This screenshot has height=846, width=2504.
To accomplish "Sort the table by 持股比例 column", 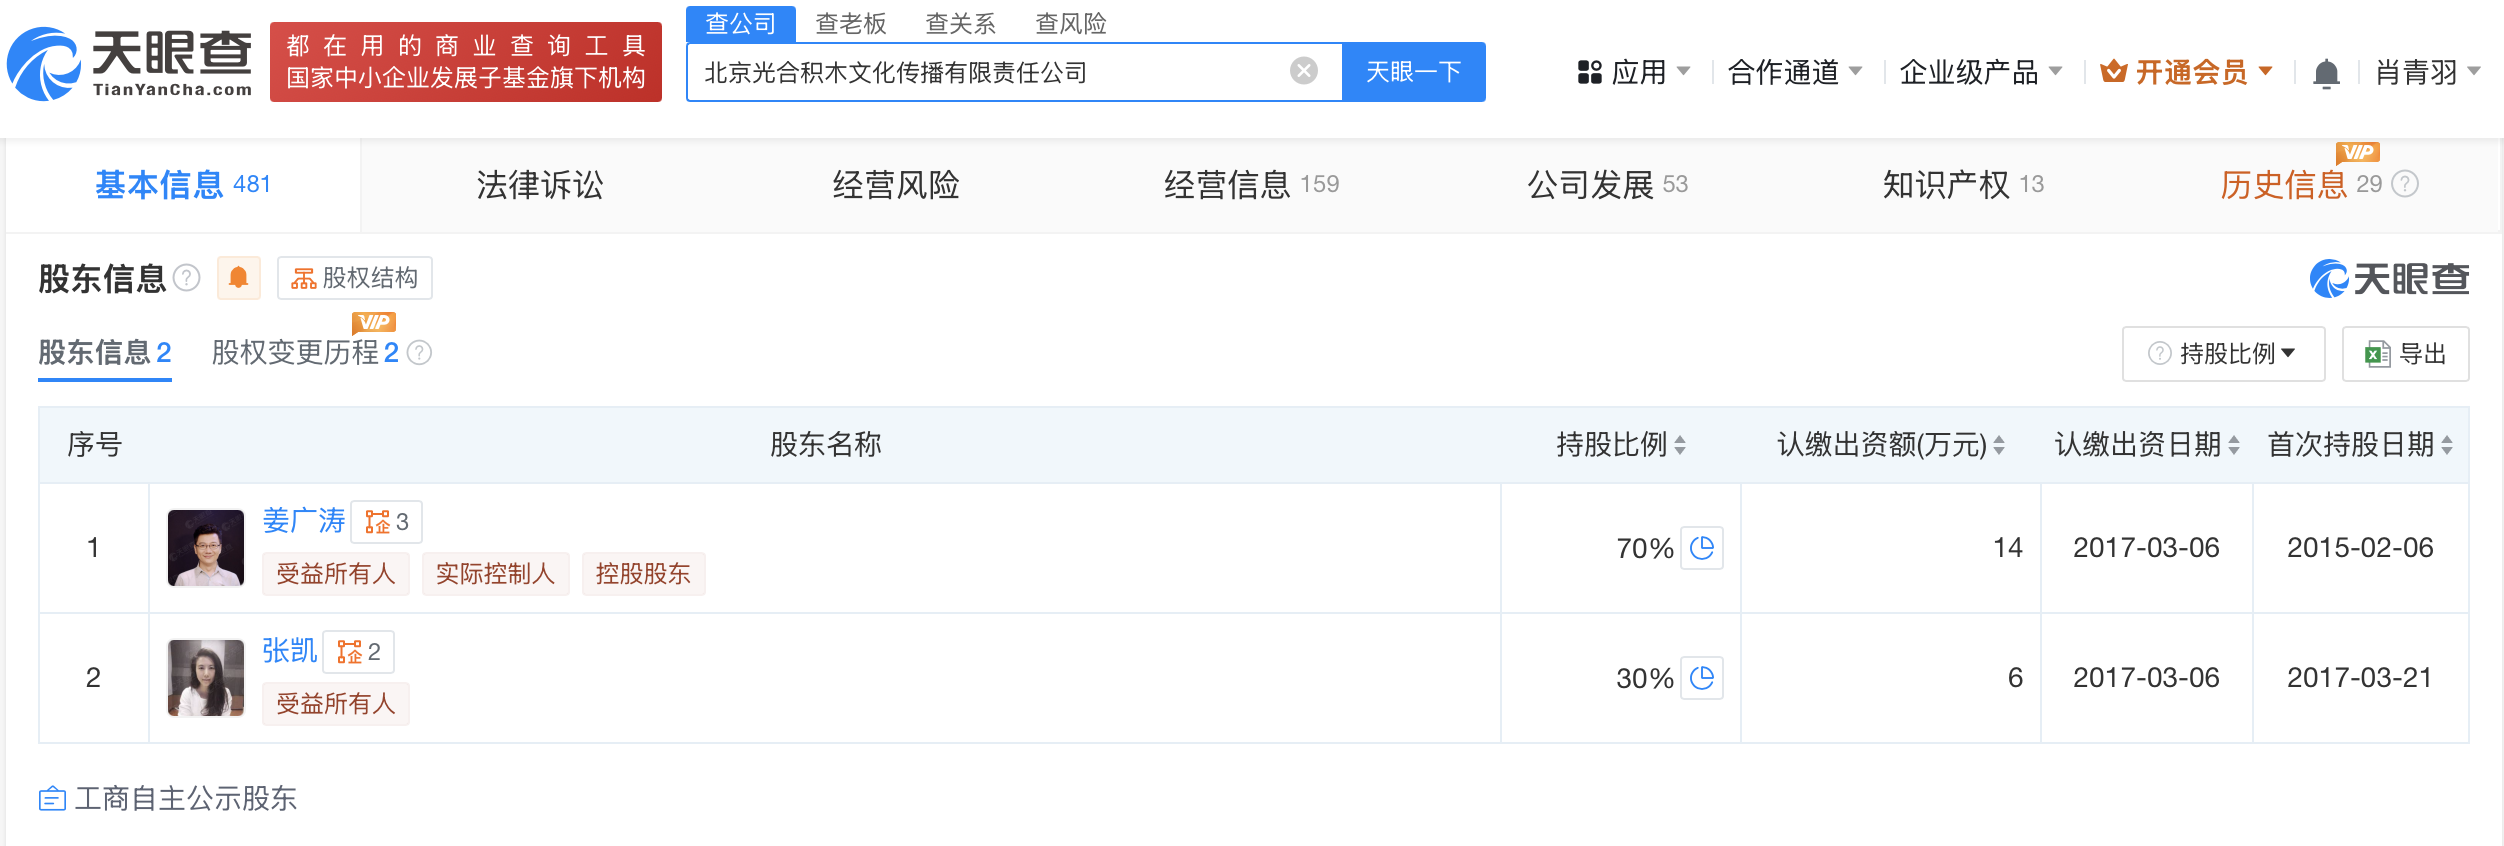I will [1679, 445].
